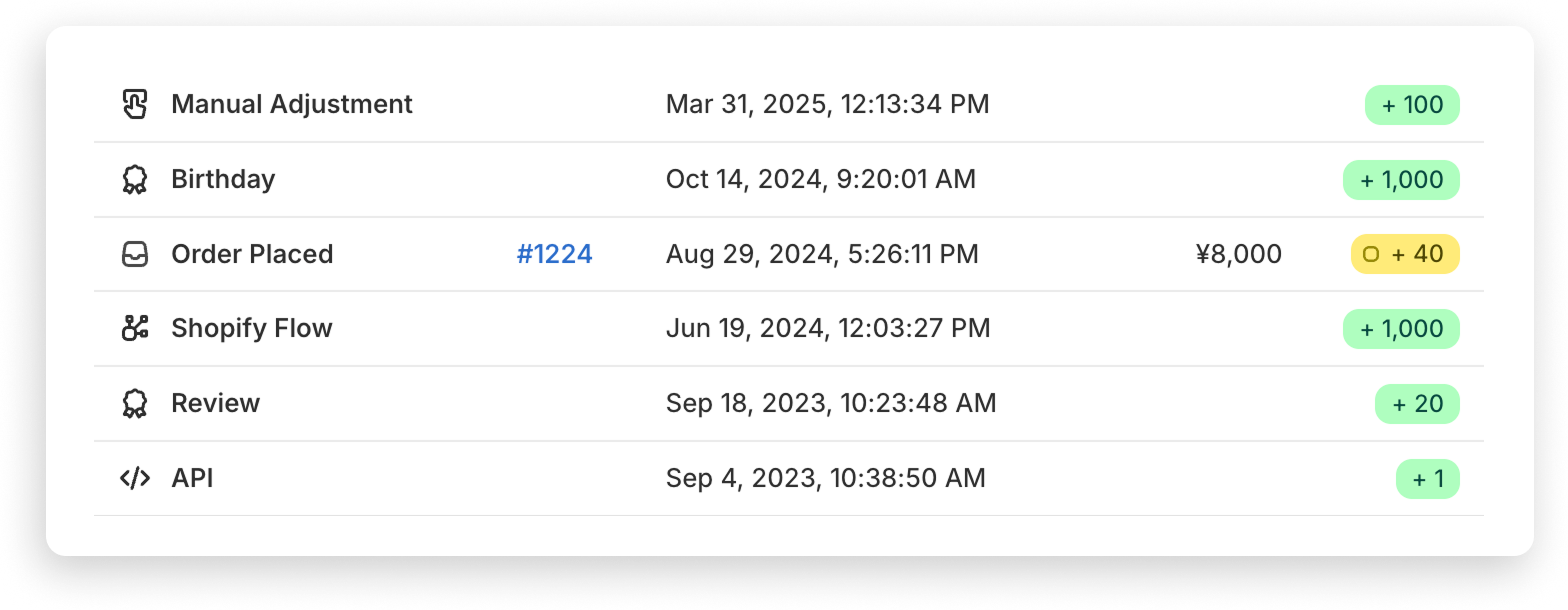Click the API code brackets icon
The height and width of the screenshot is (610, 1568).
134,478
